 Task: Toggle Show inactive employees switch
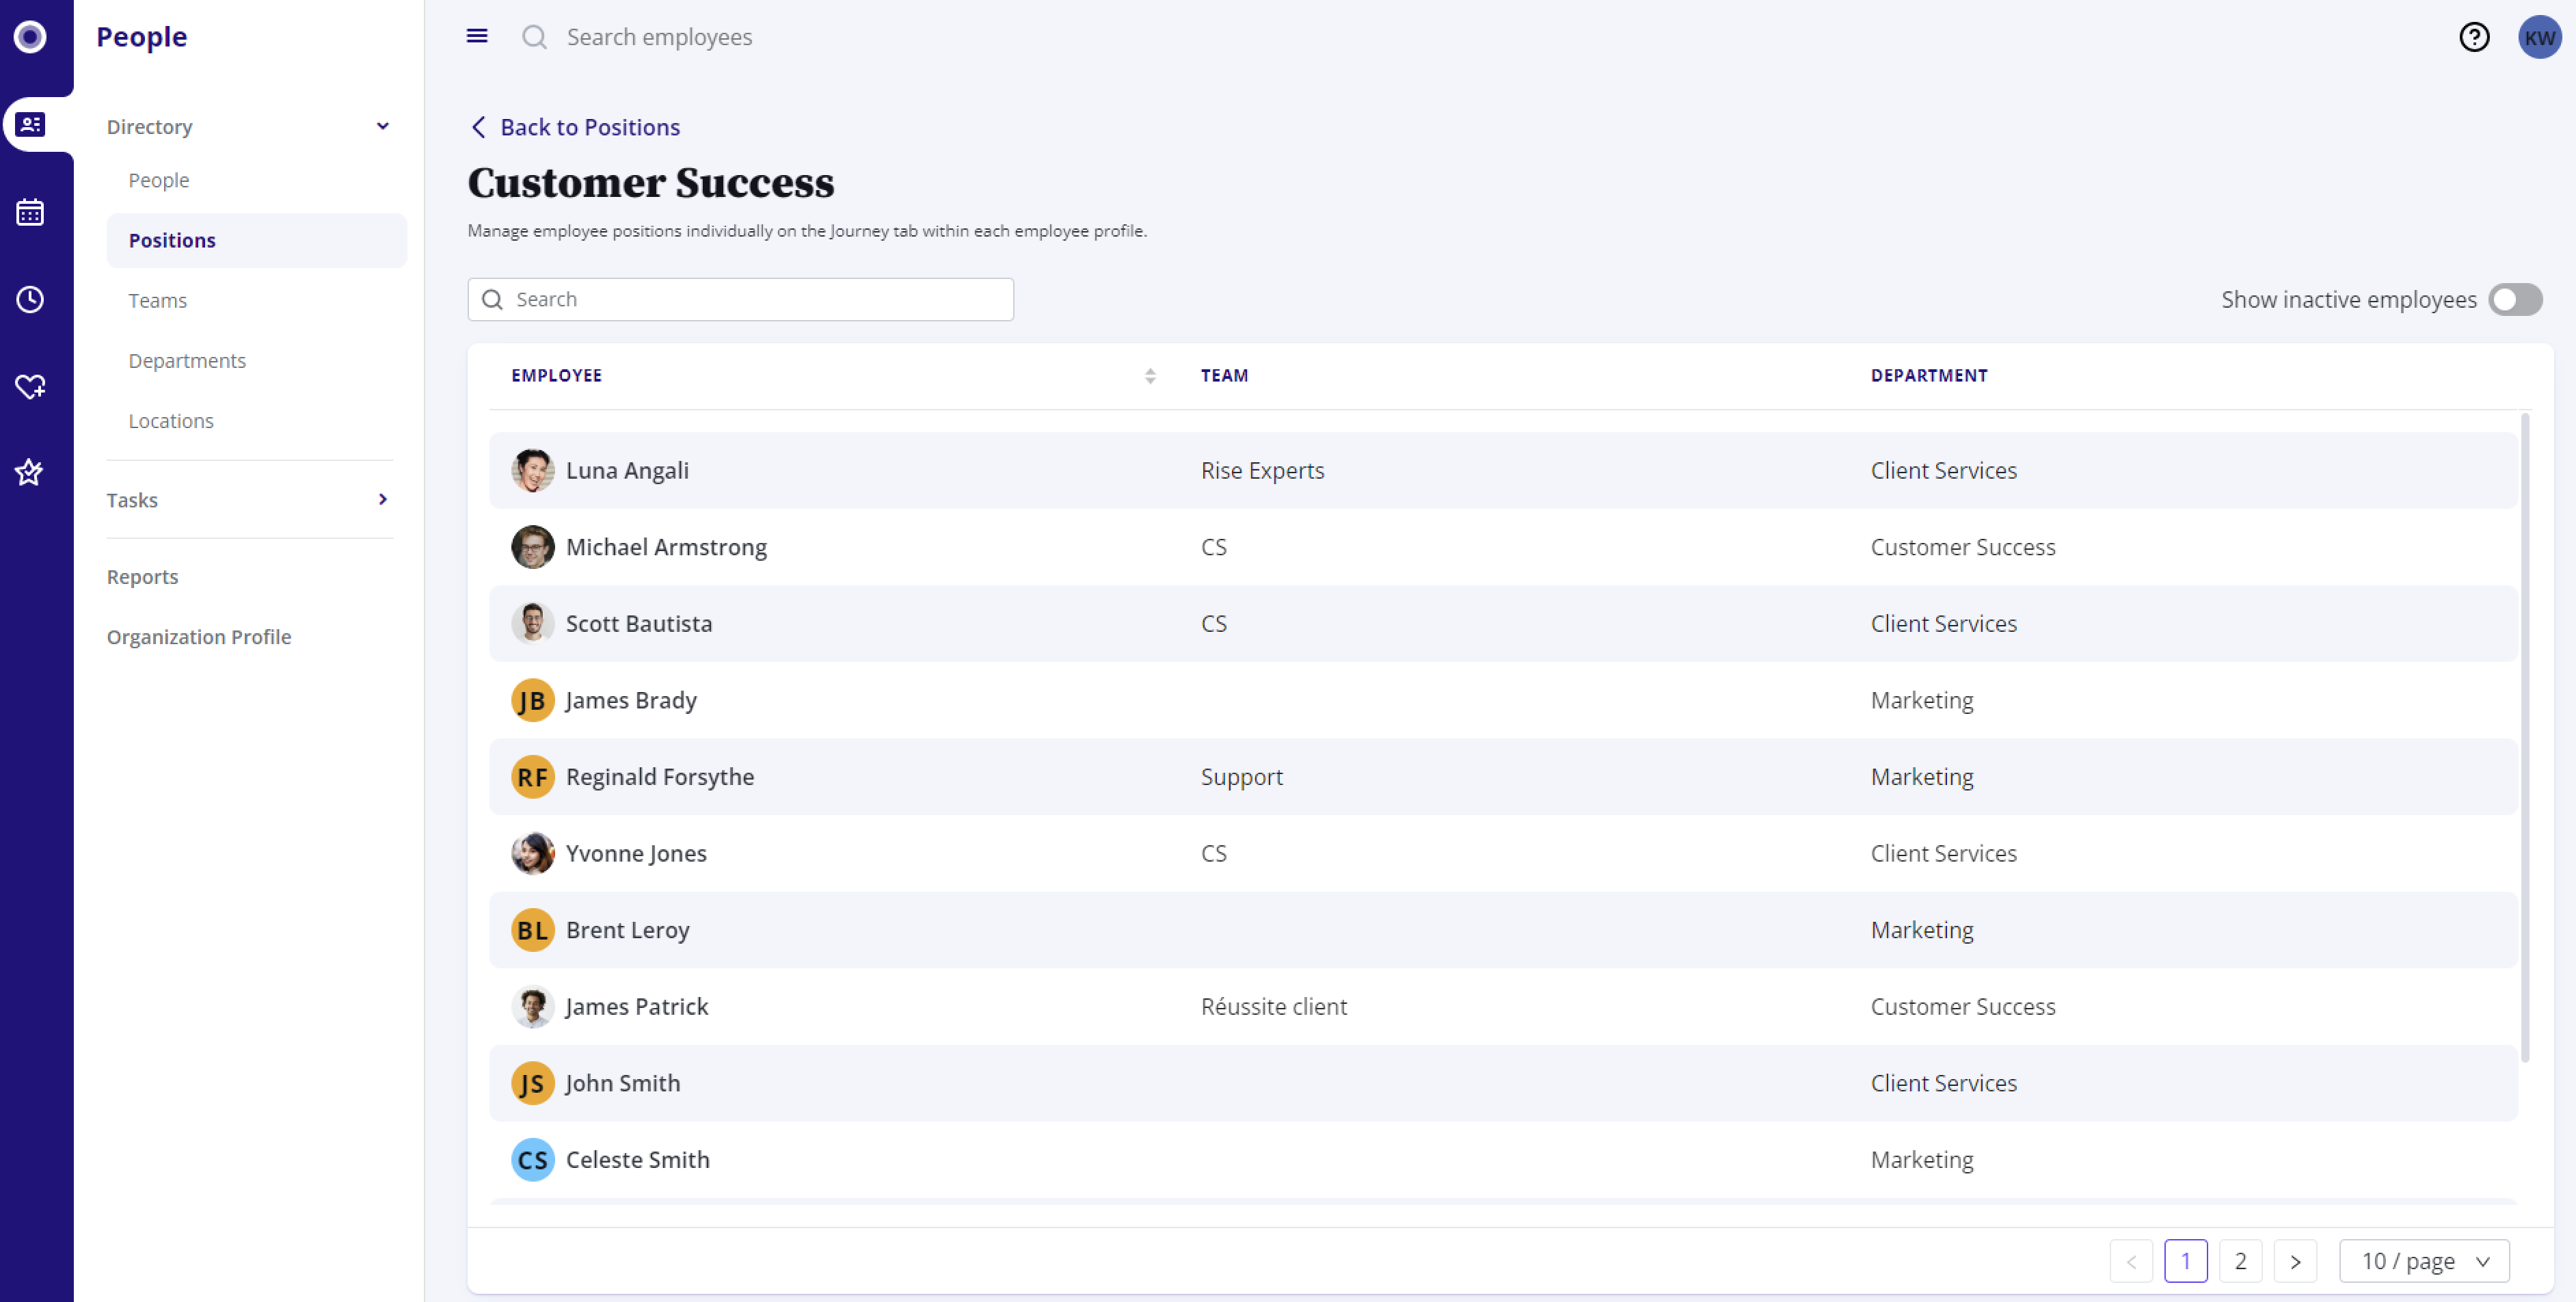click(x=2515, y=300)
